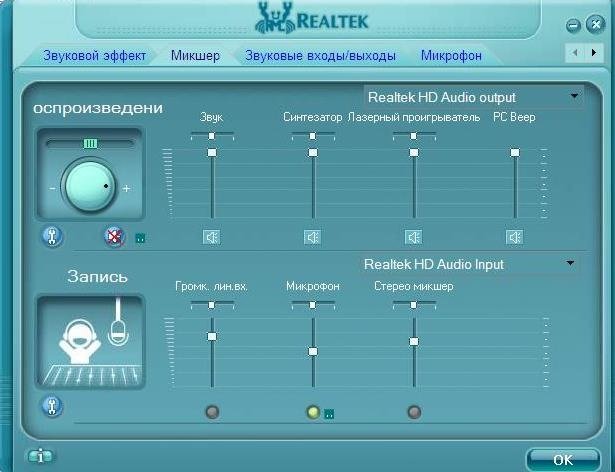The image size is (615, 472).
Task: Click the master playback mute icon
Action: (115, 237)
